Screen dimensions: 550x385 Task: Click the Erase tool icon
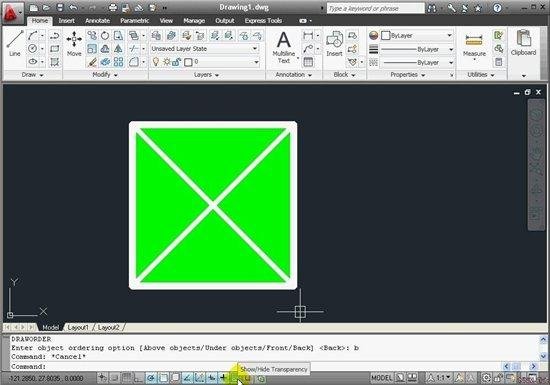(x=92, y=62)
